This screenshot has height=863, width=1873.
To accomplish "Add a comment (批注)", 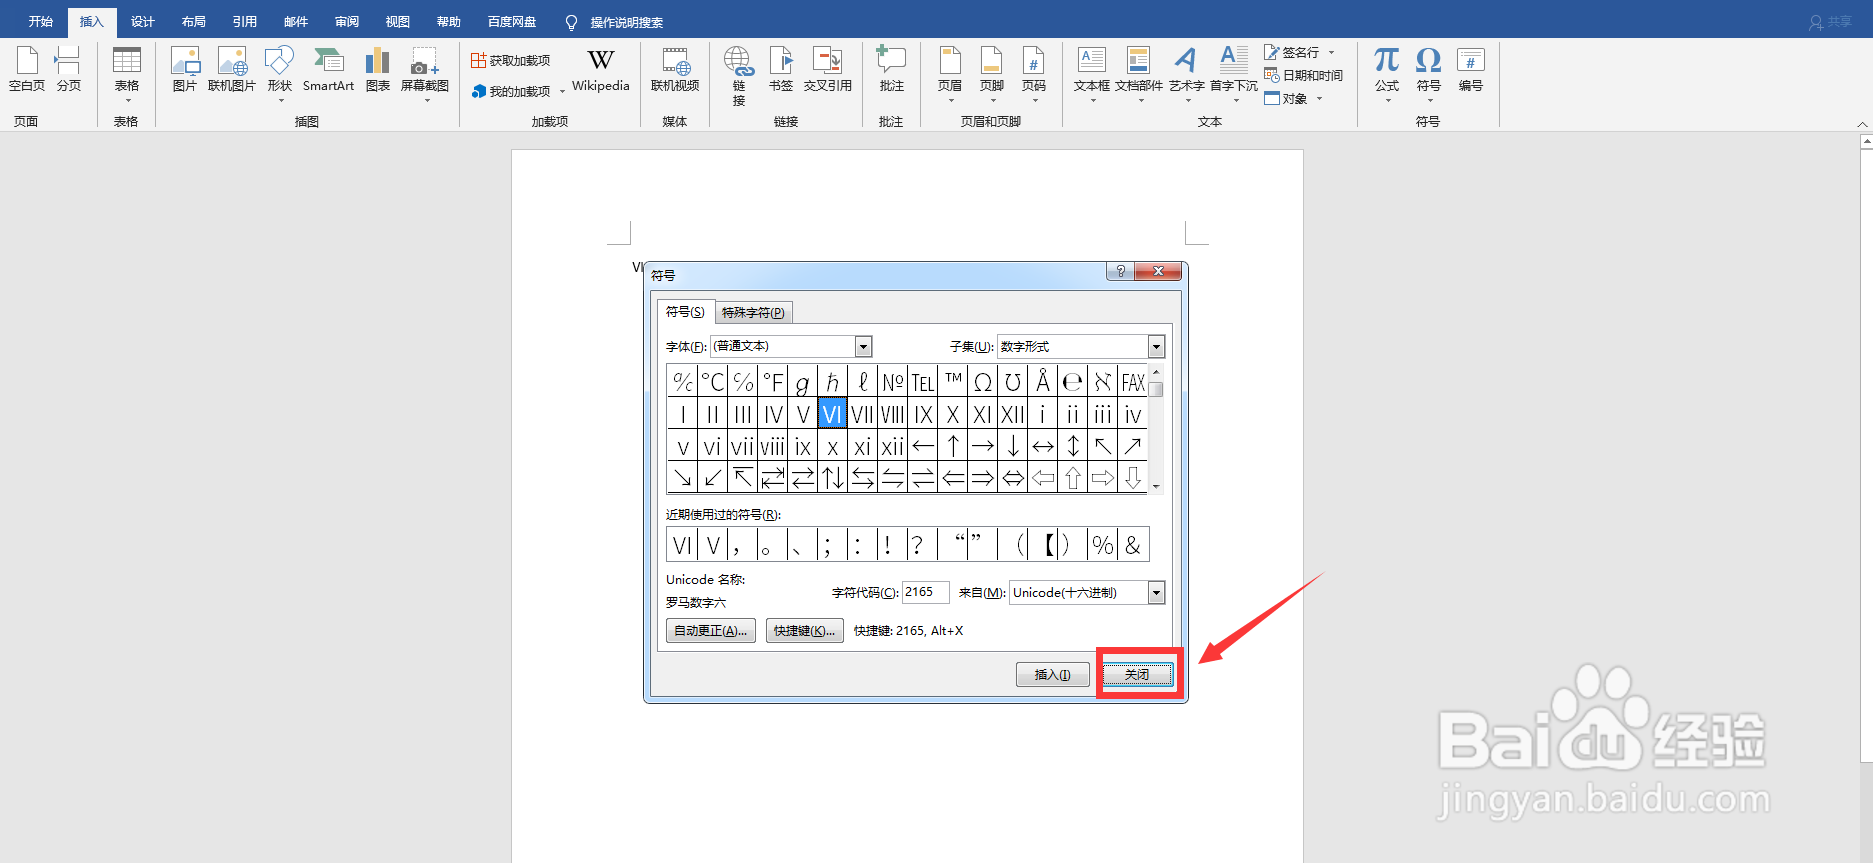I will [891, 70].
